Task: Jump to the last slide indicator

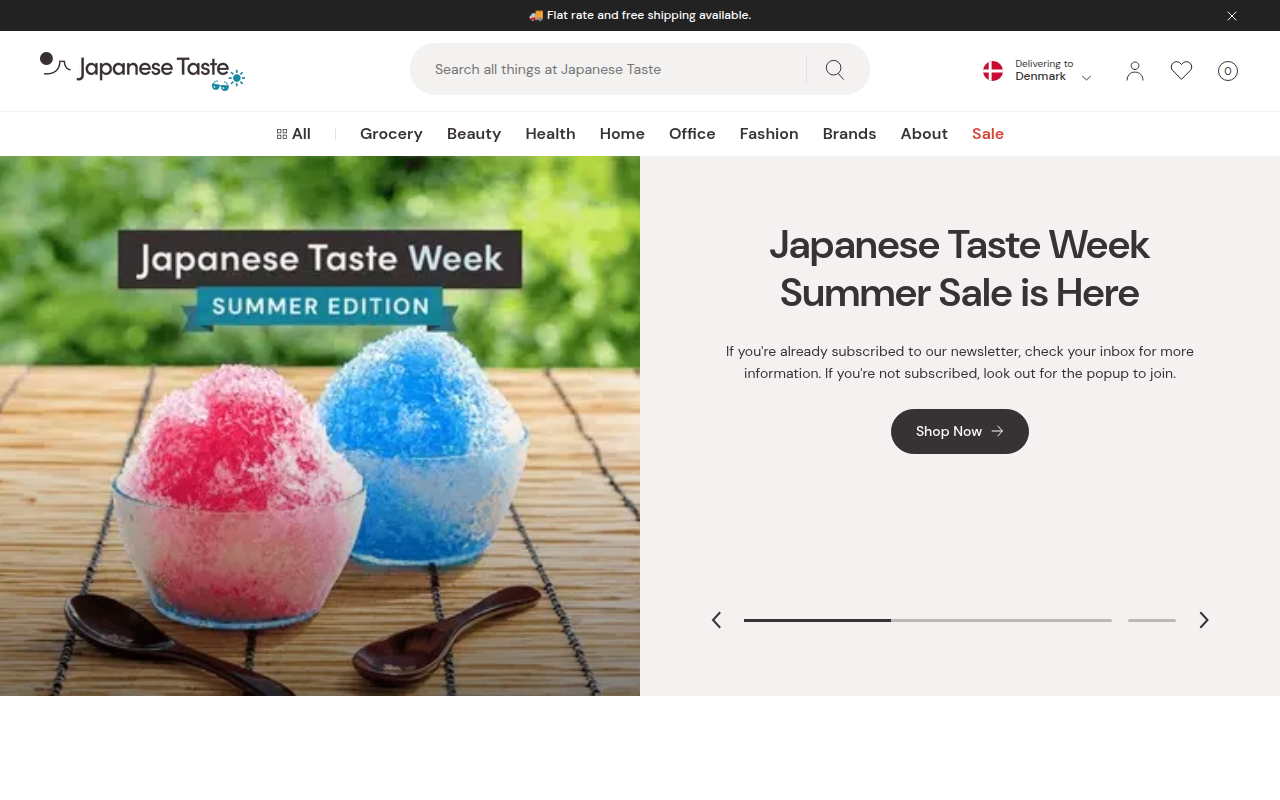Action: 1152,620
